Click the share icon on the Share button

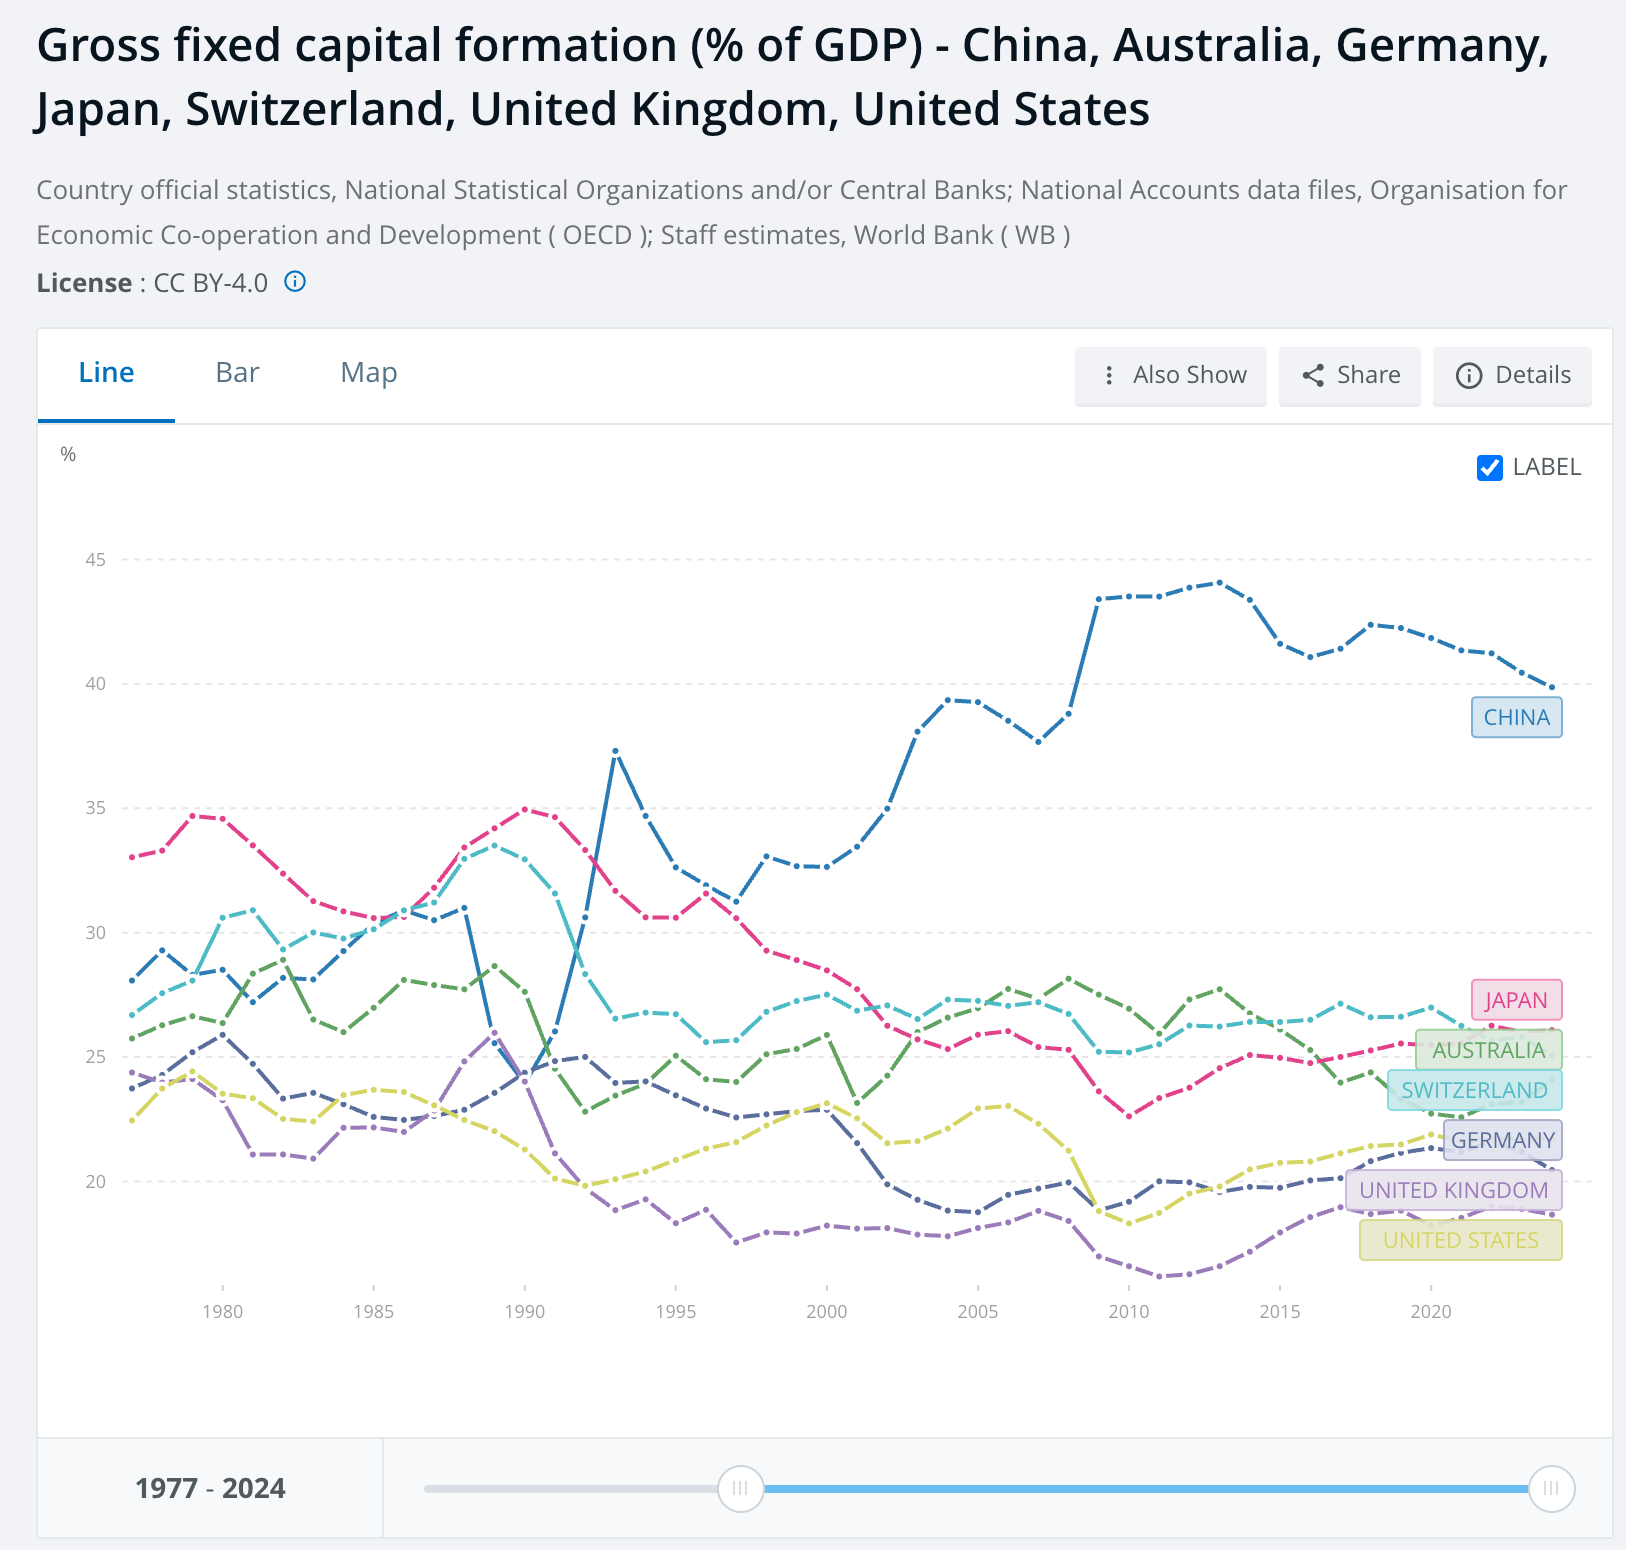coord(1313,375)
